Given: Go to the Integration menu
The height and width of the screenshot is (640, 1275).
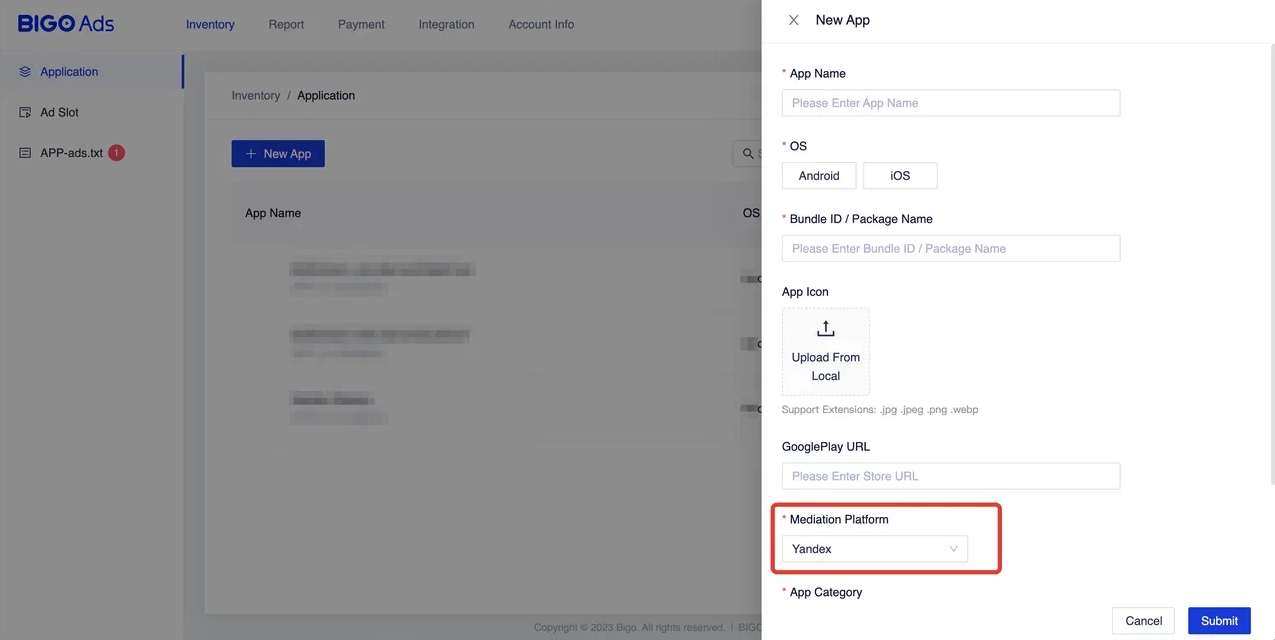Looking at the screenshot, I should 446,24.
